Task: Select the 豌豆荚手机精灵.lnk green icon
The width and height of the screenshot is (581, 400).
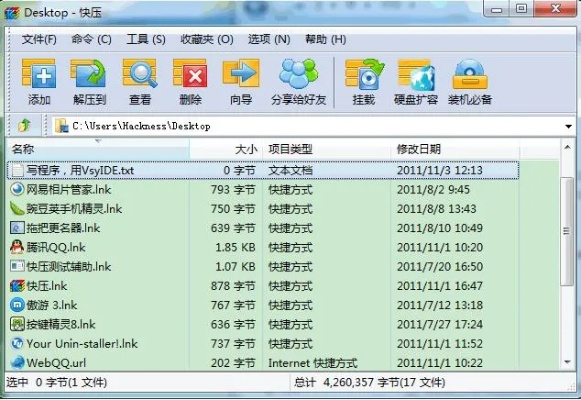Action: (x=17, y=209)
